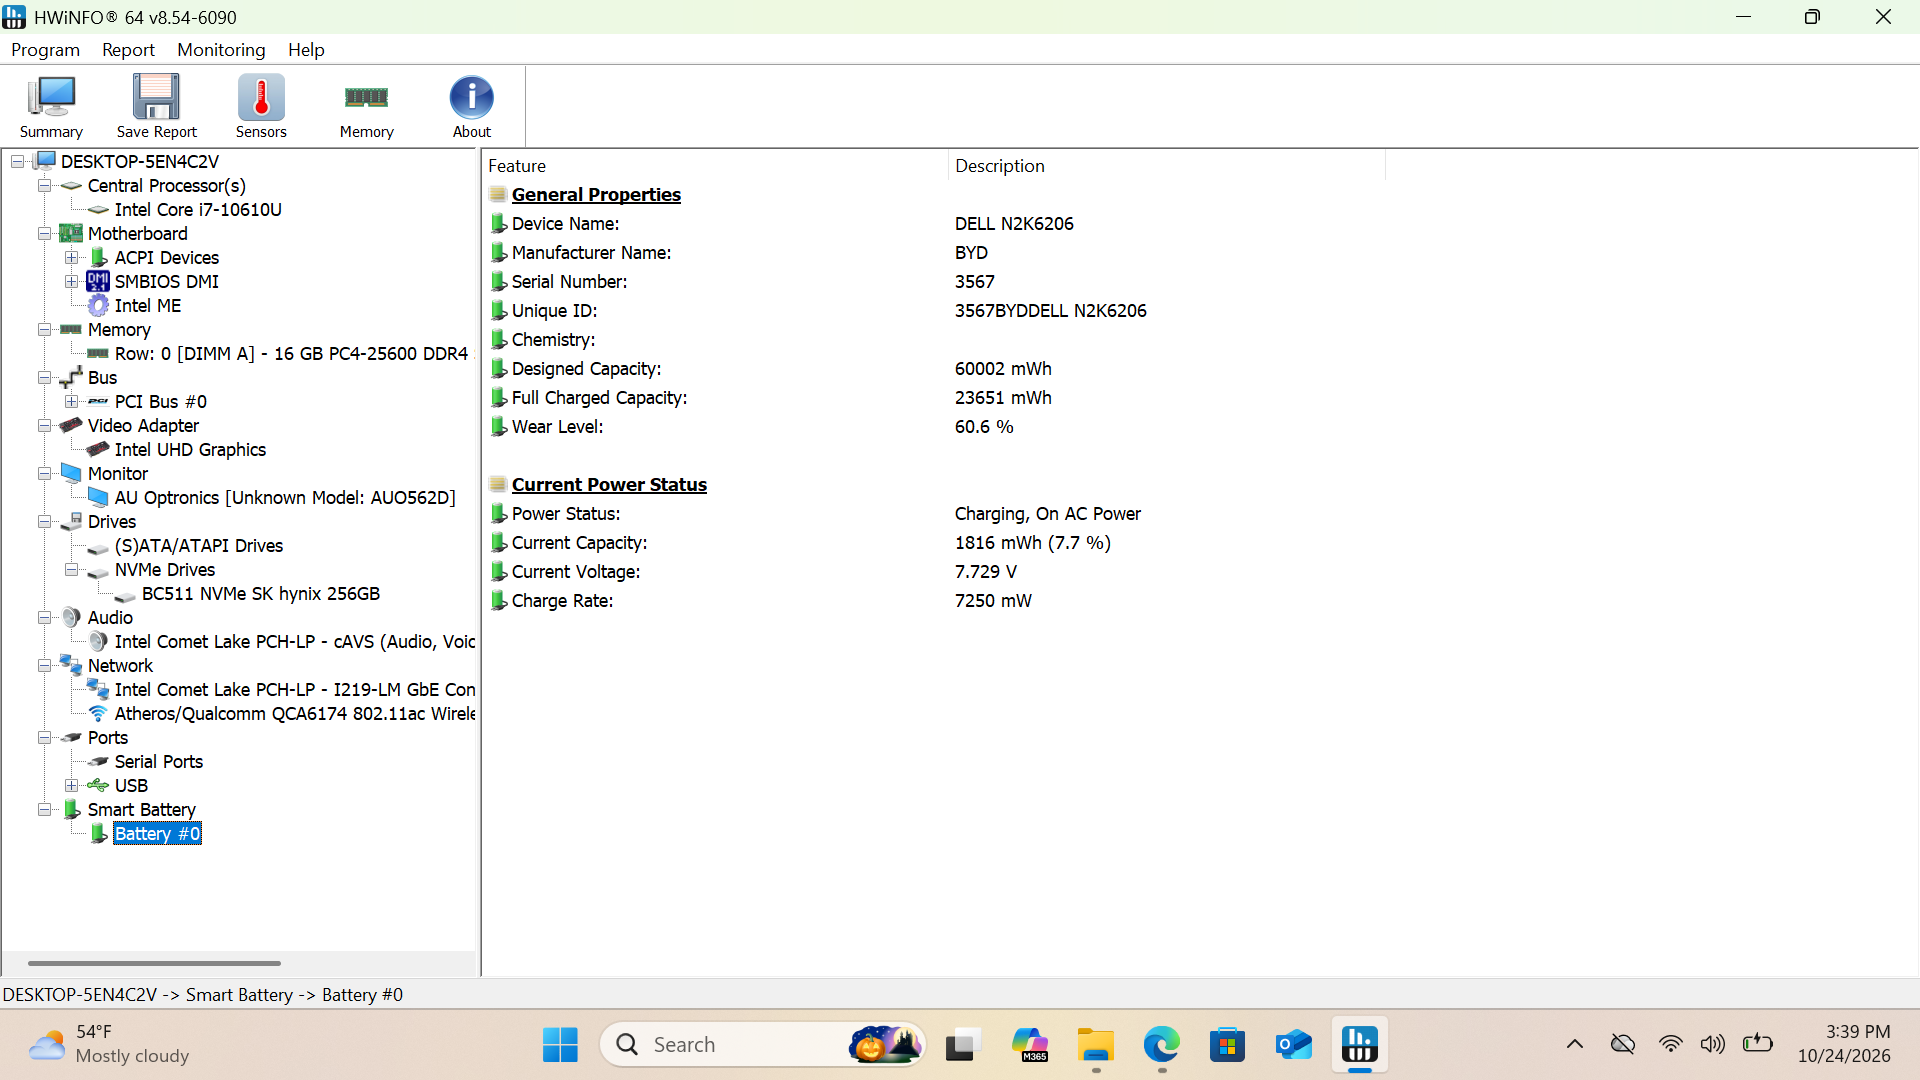Click the tree panel horizontal scrollbar
The width and height of the screenshot is (1920, 1080).
click(x=154, y=963)
